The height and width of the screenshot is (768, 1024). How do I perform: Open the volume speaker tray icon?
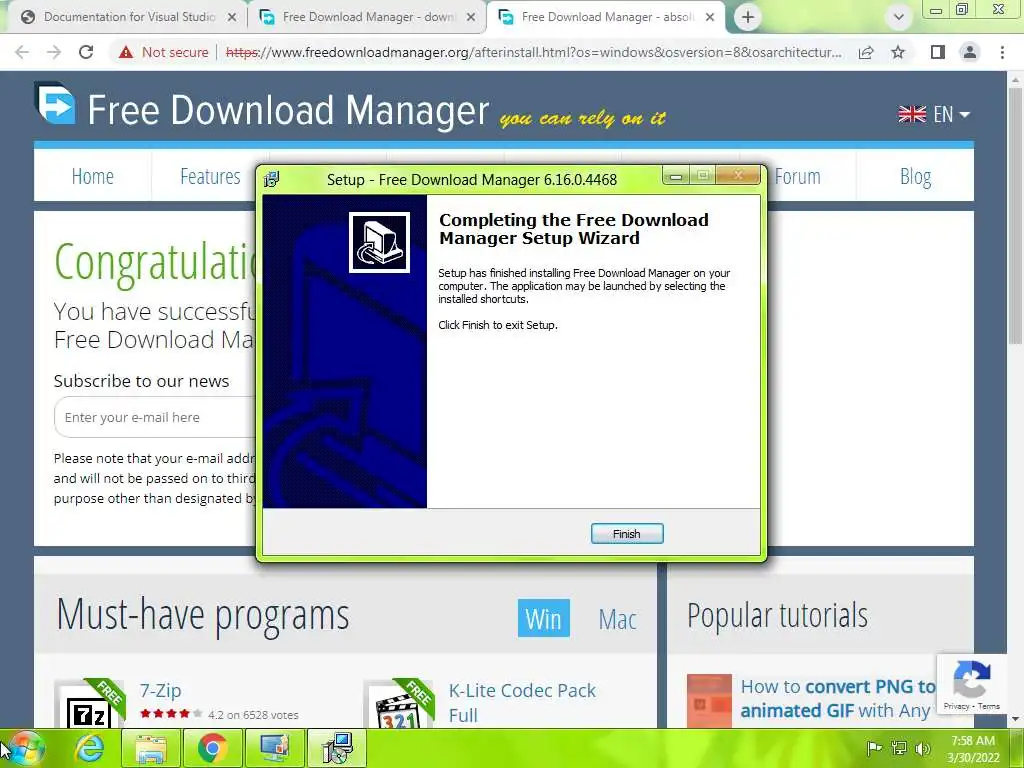coord(923,748)
